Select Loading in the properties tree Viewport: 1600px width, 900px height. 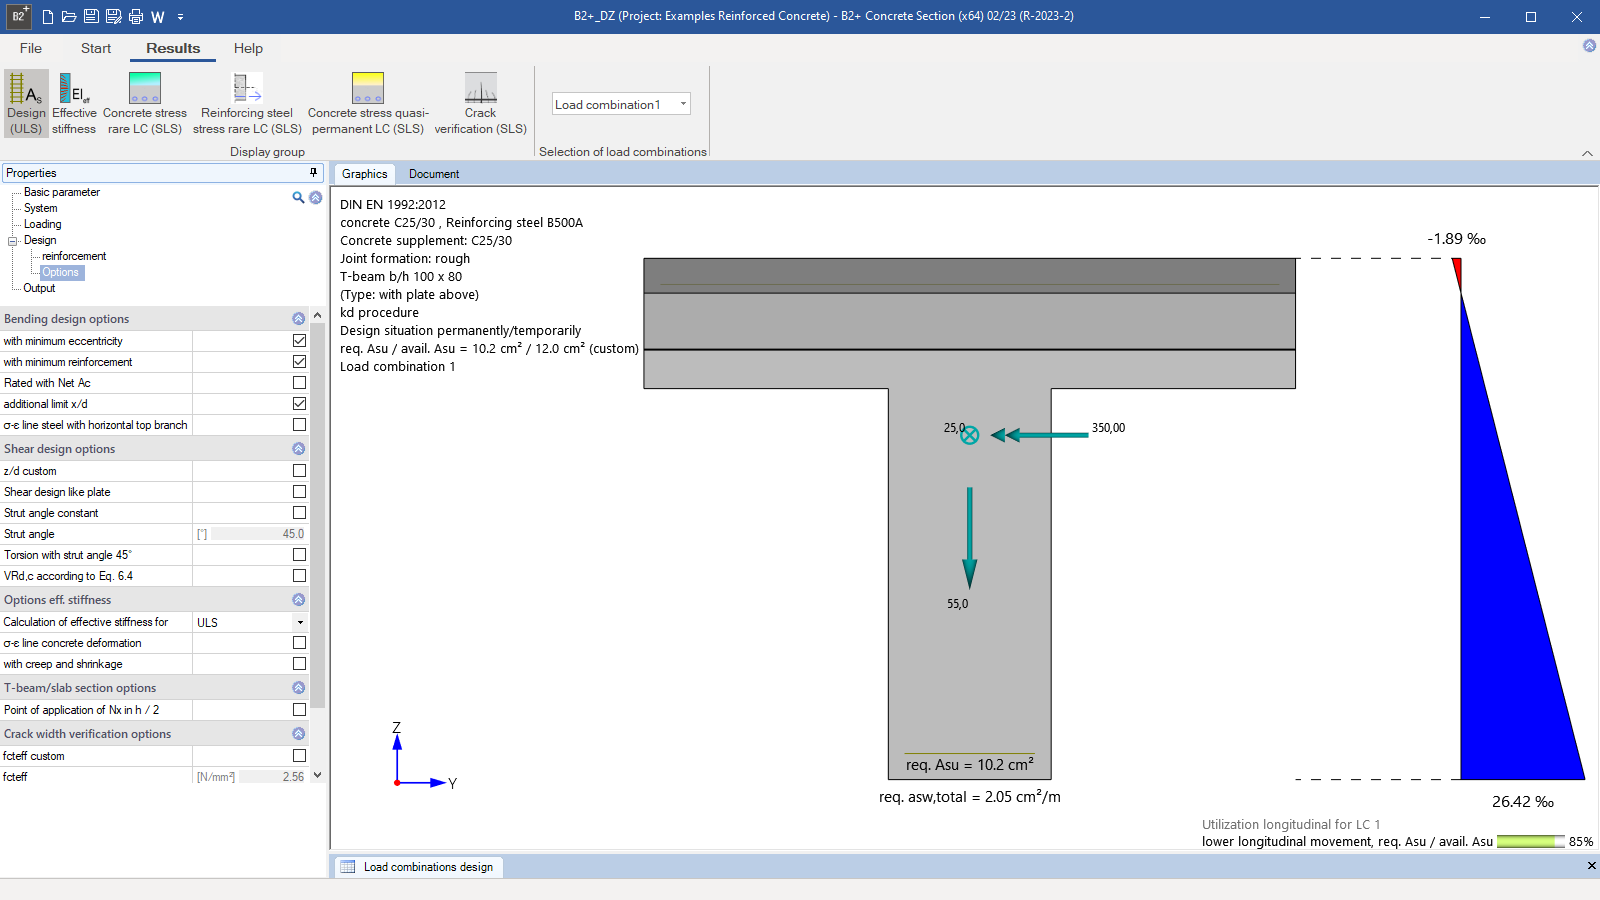(43, 224)
